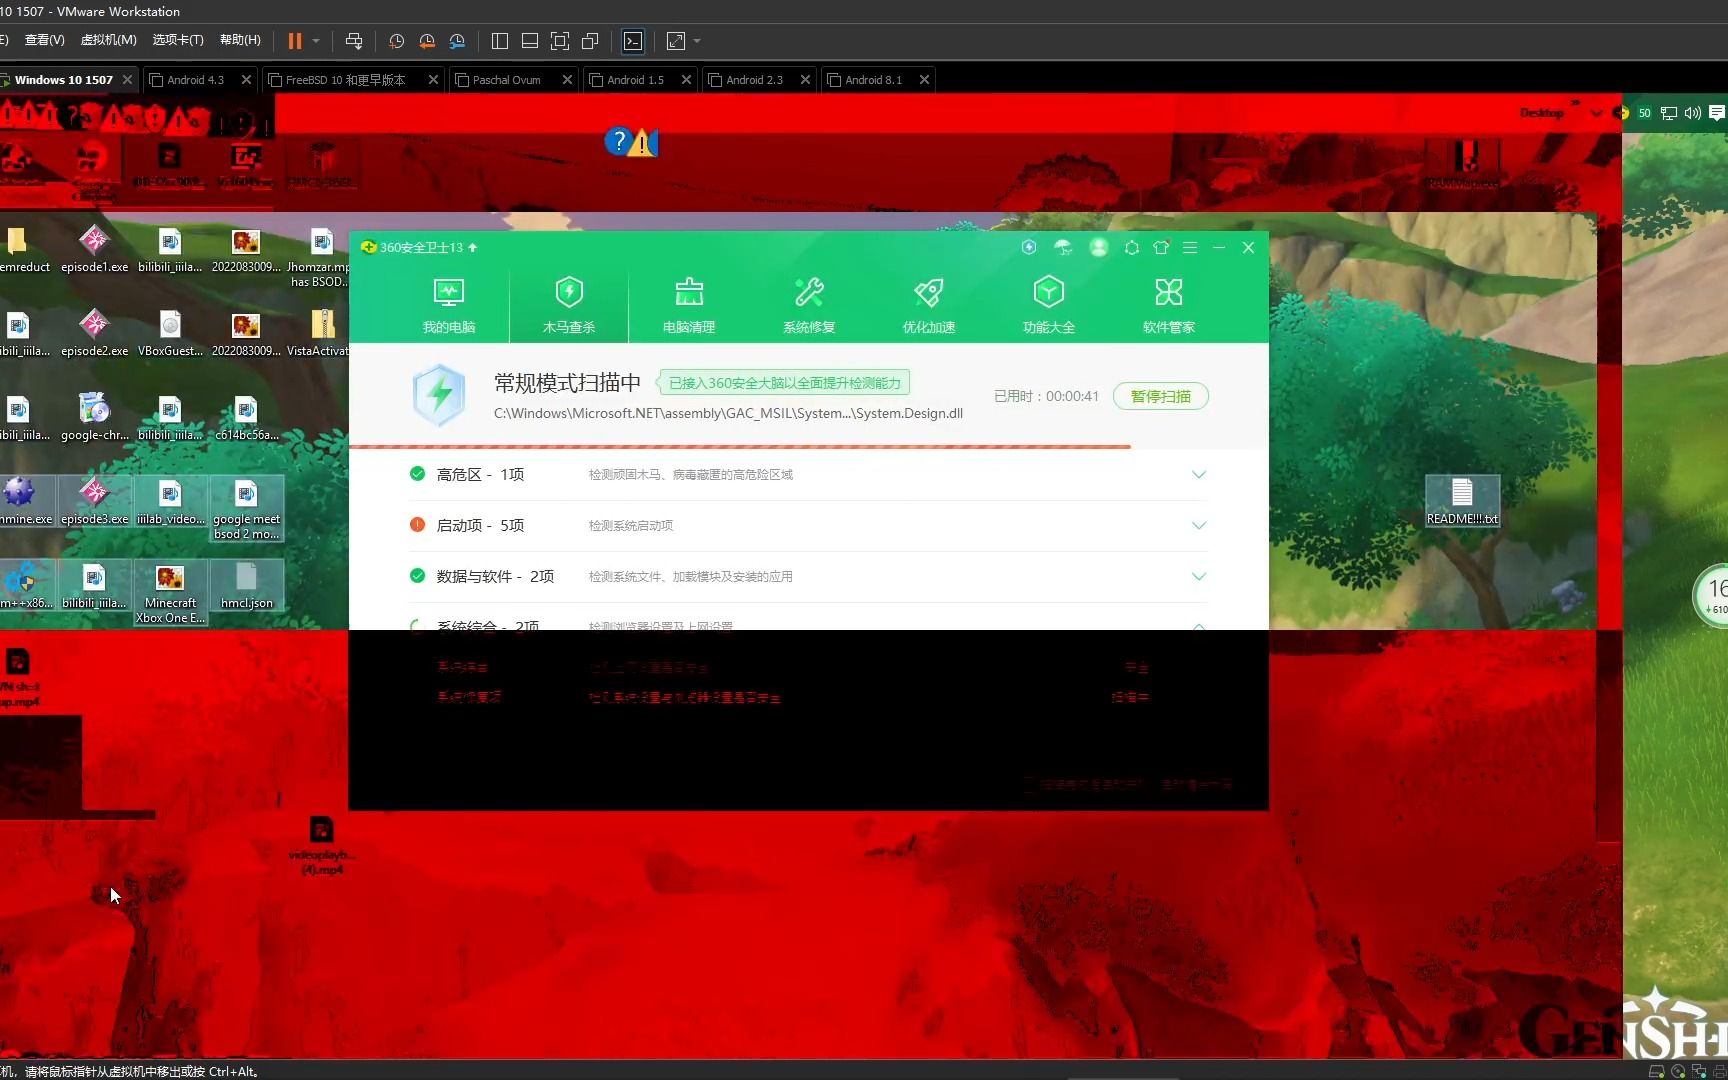Open the 查看(V) menu
This screenshot has height=1080, width=1728.
44,40
